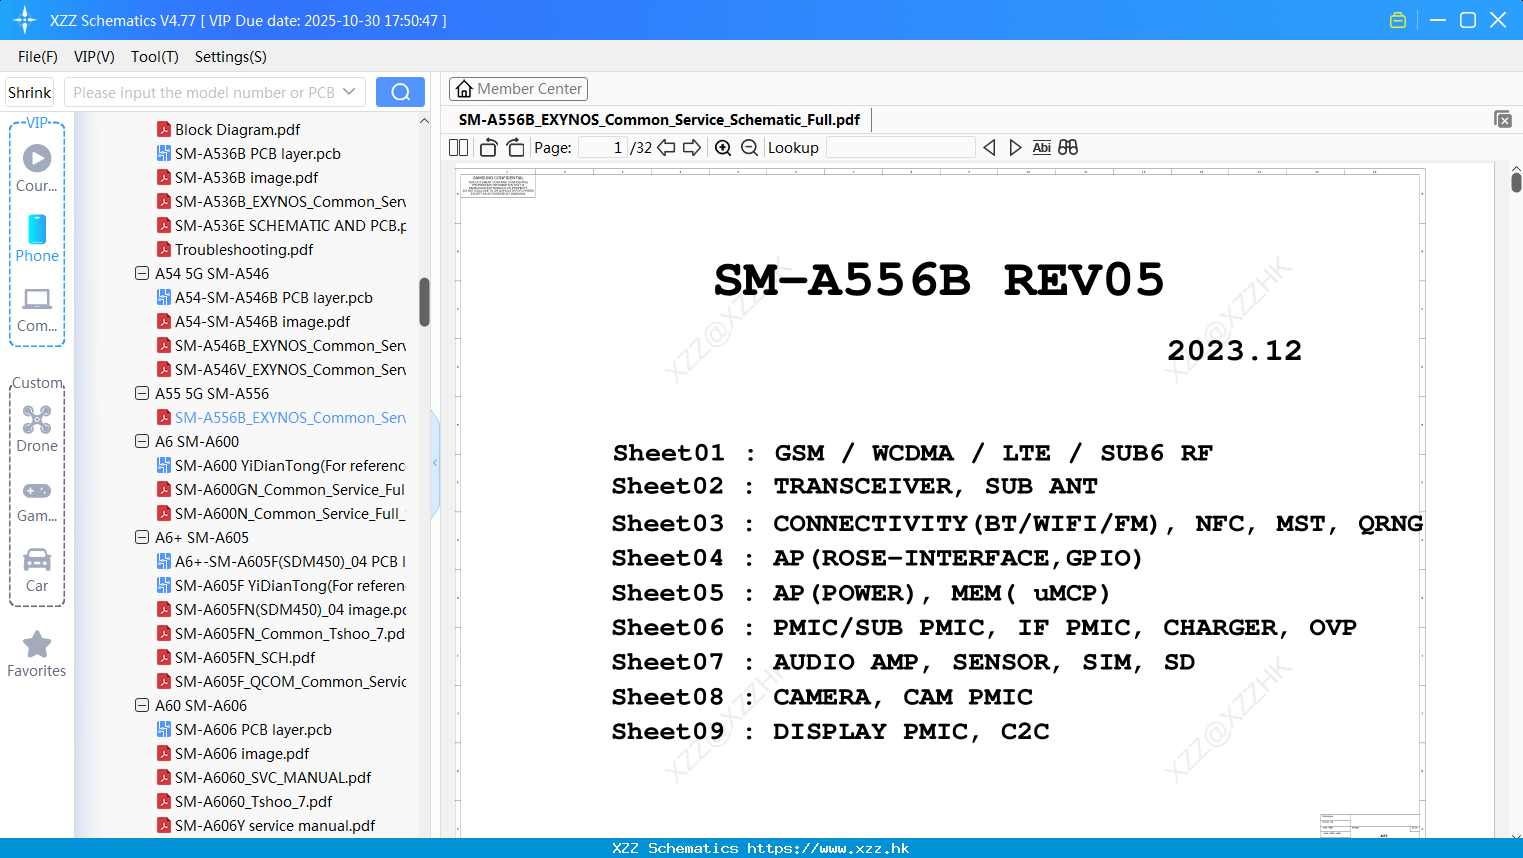Click the Shrink button
This screenshot has width=1523, height=858.
pyautogui.click(x=30, y=92)
